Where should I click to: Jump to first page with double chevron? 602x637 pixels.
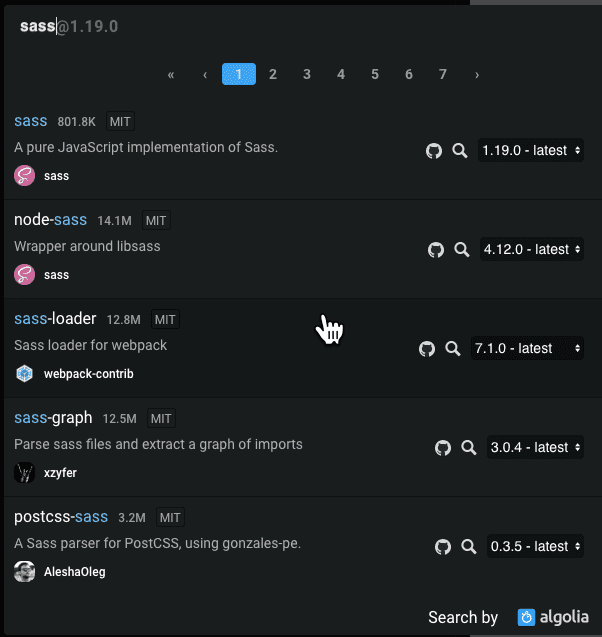pyautogui.click(x=171, y=74)
